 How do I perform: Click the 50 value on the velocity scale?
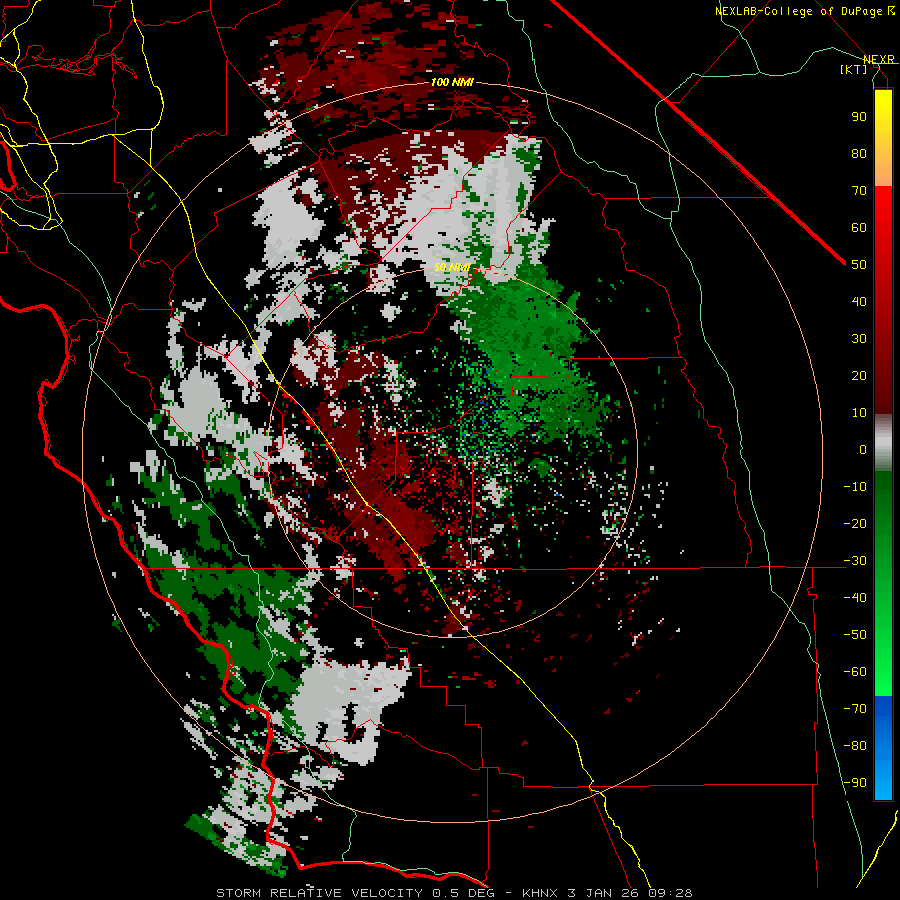click(859, 265)
